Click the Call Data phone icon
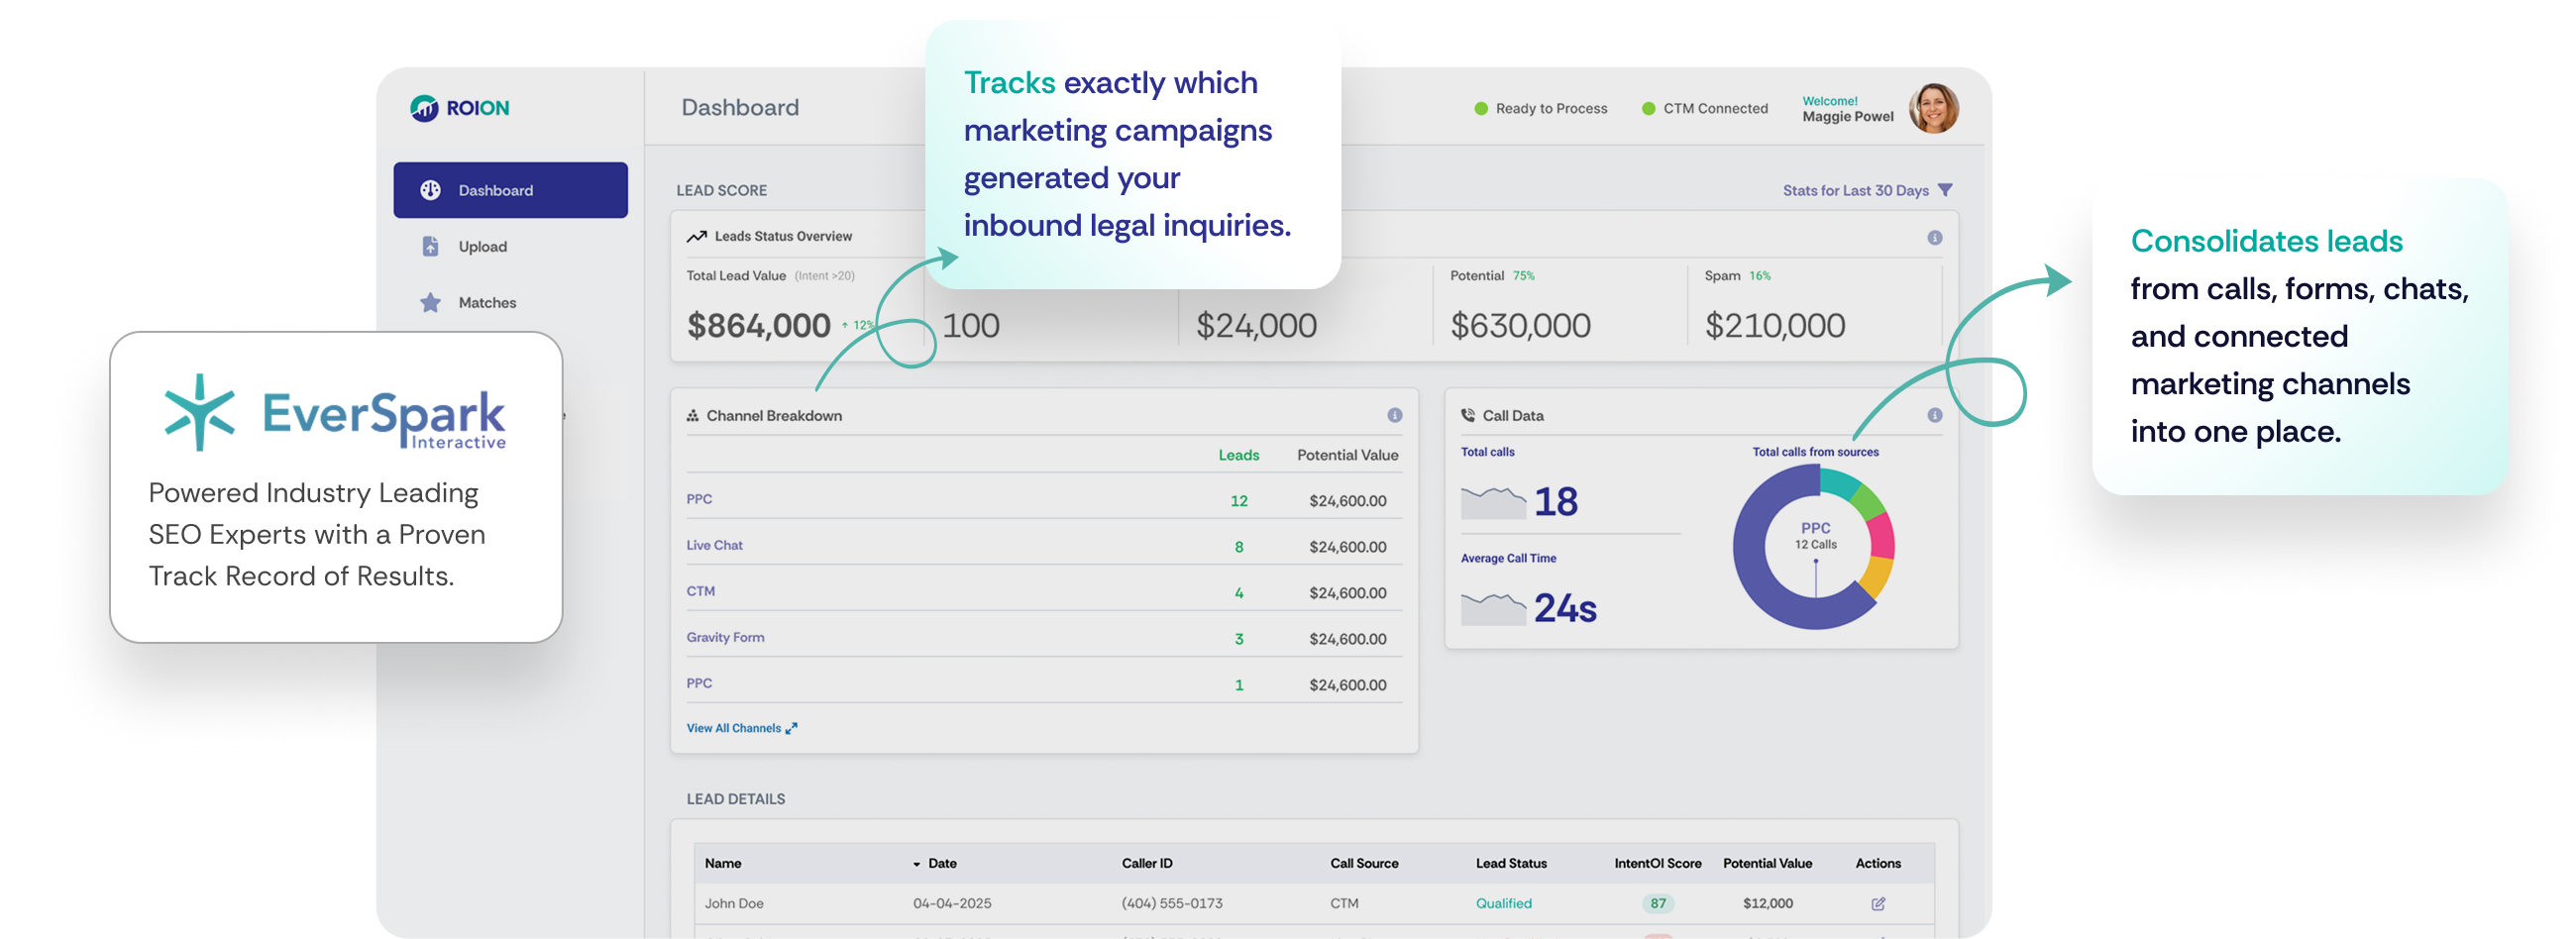The height and width of the screenshot is (939, 2576). pyautogui.click(x=1468, y=415)
